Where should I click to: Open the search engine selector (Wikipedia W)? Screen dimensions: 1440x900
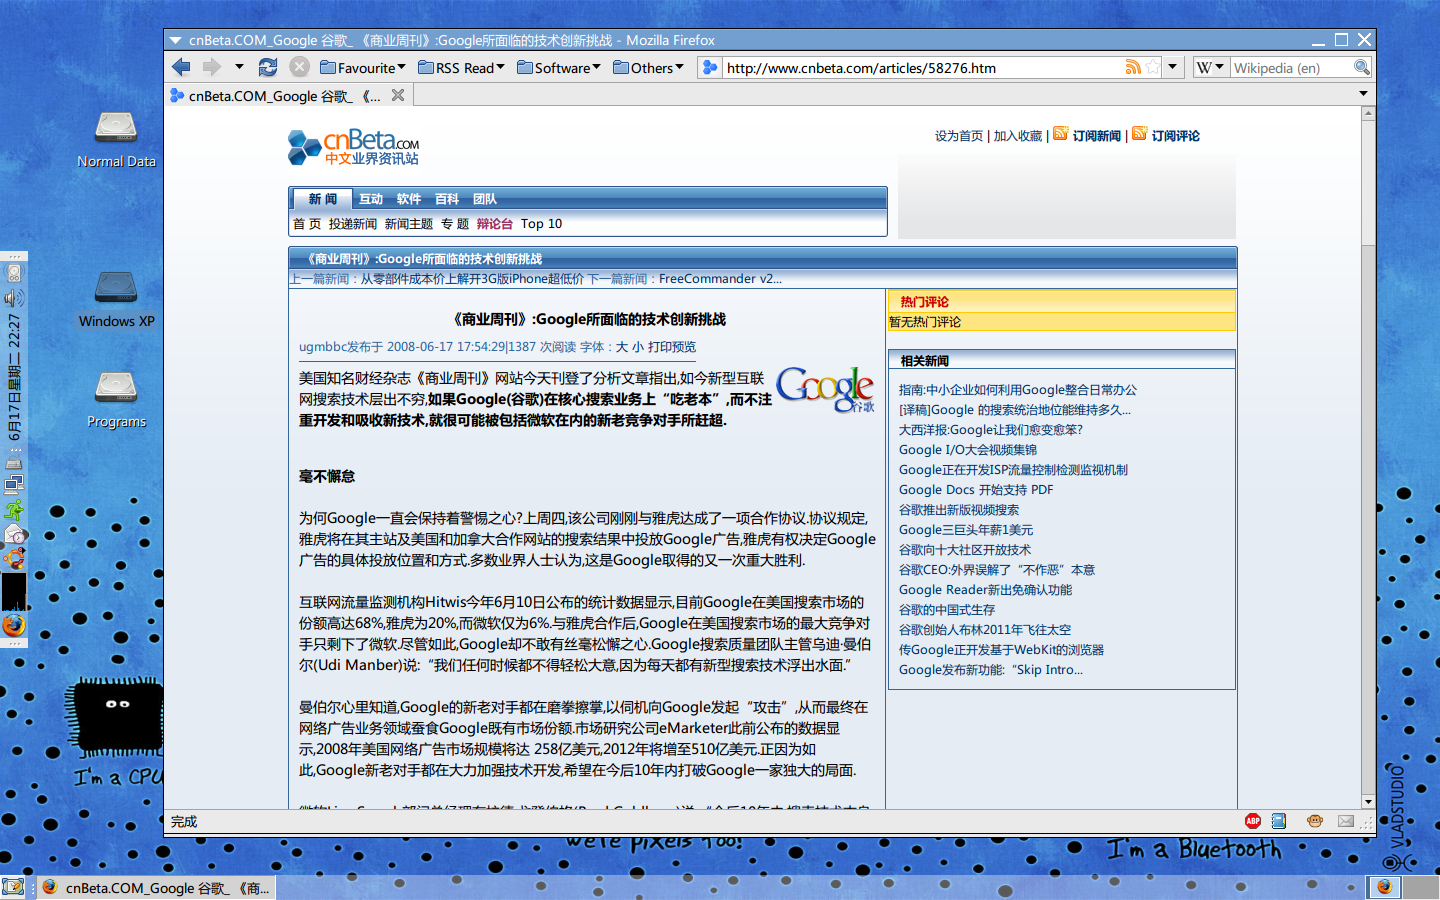point(1209,67)
